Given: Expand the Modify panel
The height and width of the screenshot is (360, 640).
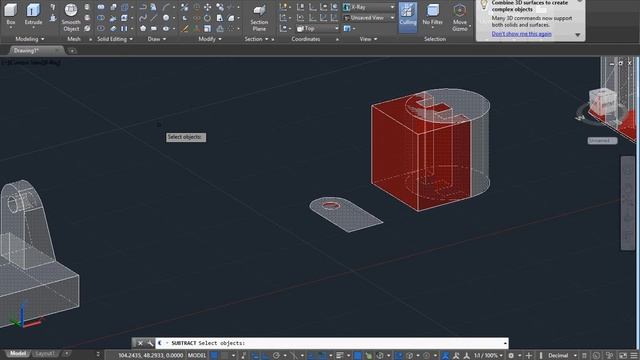Looking at the screenshot, I should (x=210, y=39).
